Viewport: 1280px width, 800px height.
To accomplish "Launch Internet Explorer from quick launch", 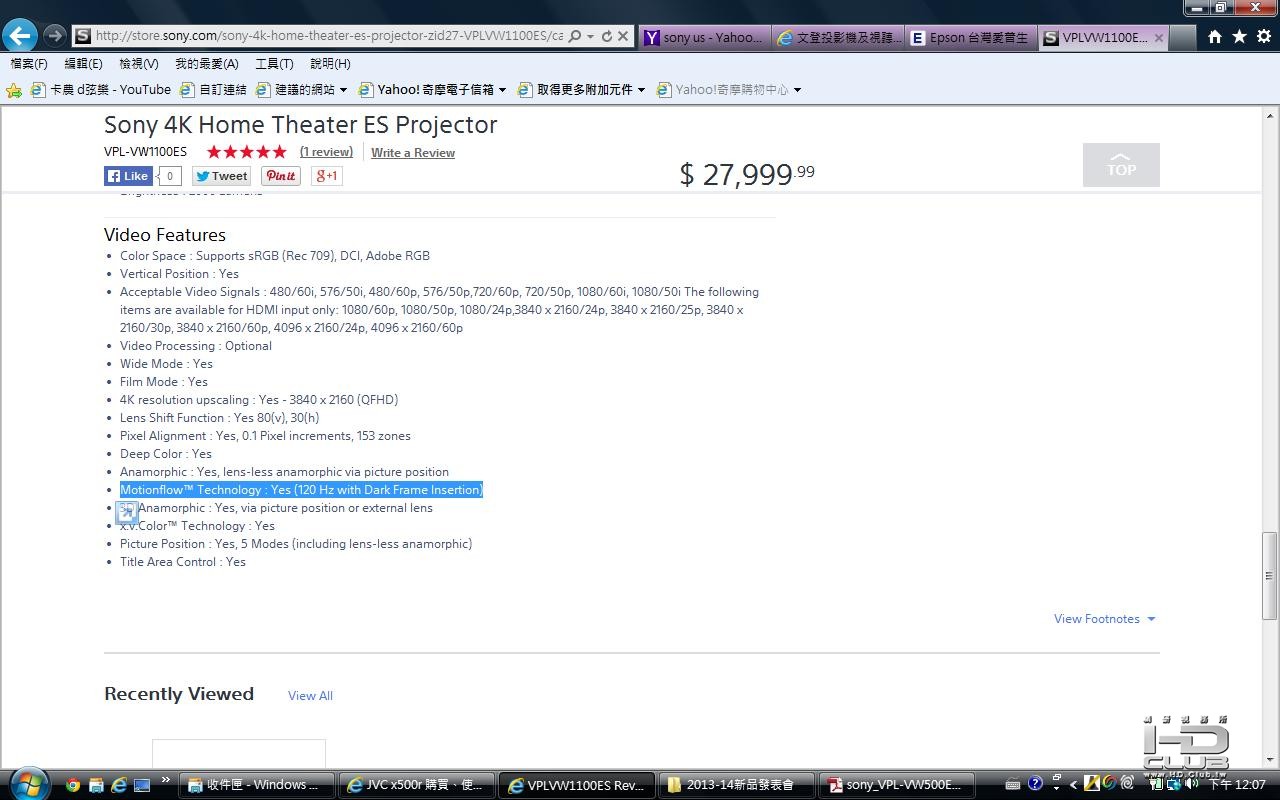I will [119, 785].
